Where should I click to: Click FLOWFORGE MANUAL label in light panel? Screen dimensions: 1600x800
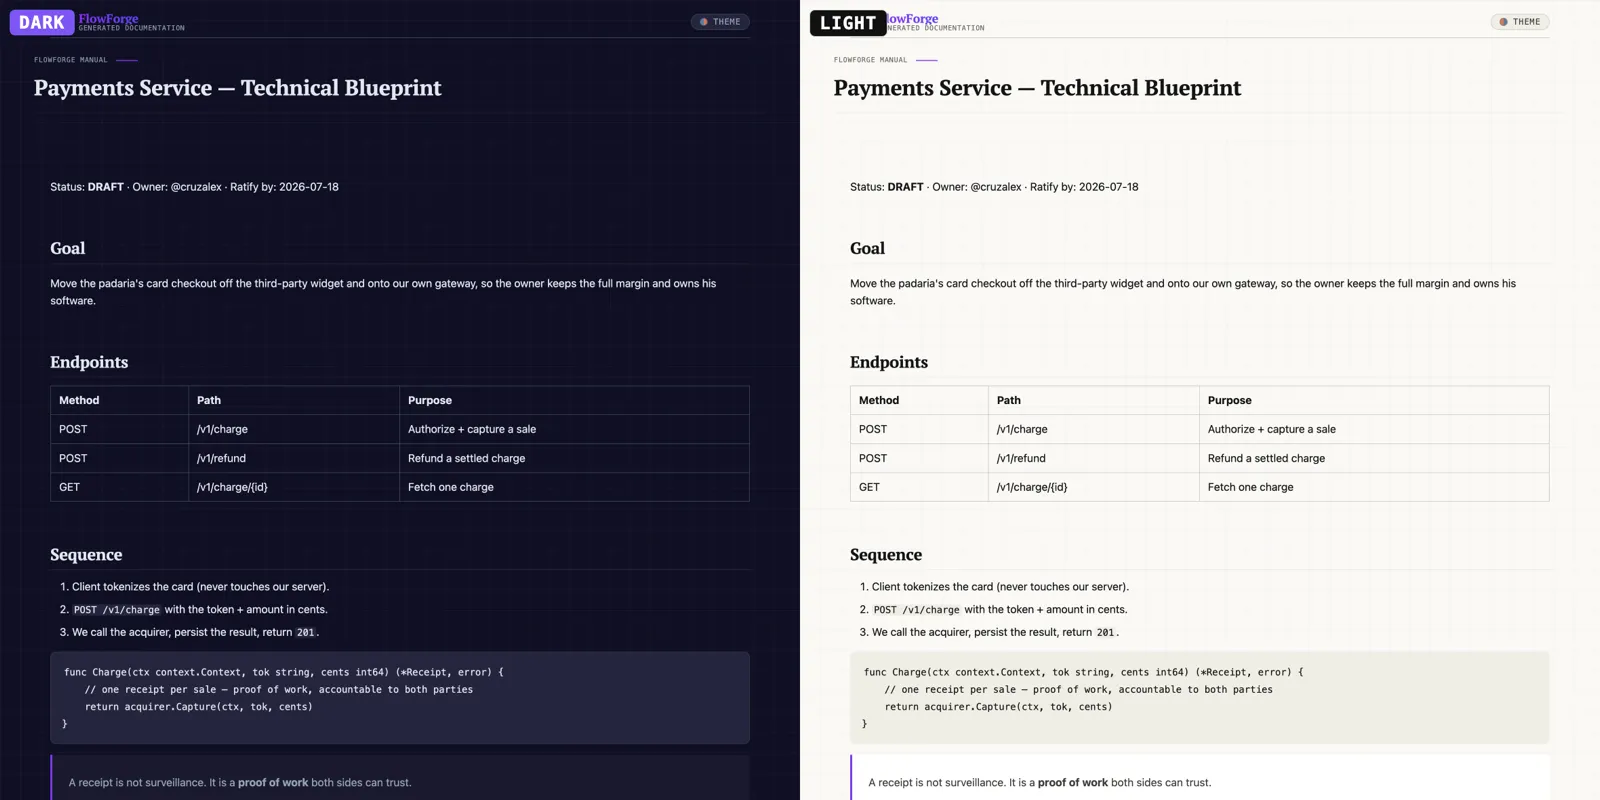871,60
